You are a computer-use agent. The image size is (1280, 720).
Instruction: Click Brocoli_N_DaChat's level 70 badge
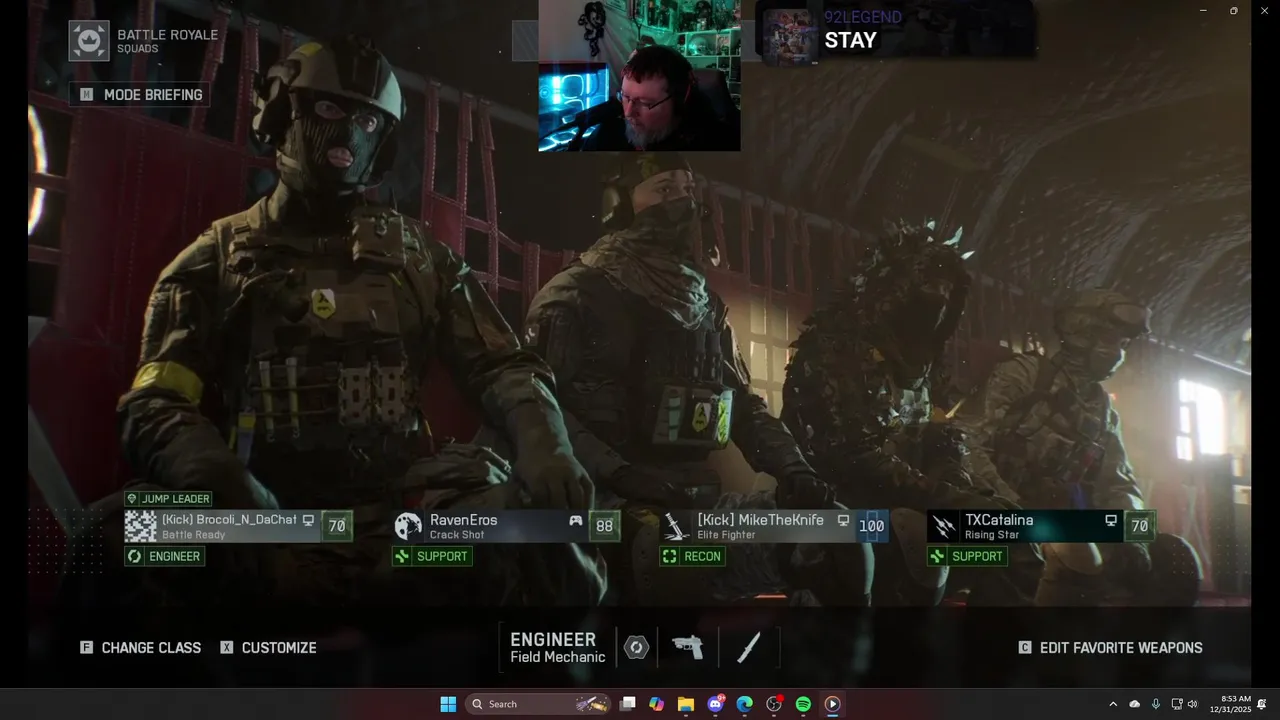point(337,526)
